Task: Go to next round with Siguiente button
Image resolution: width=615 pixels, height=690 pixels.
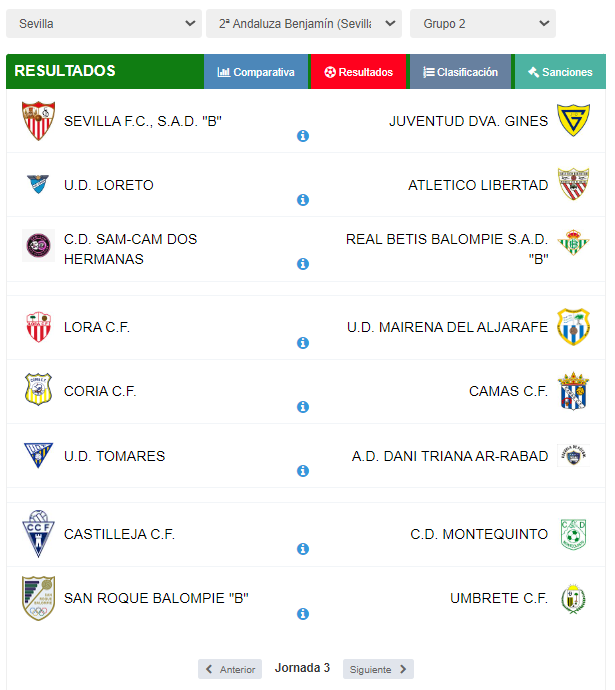Action: pyautogui.click(x=378, y=669)
